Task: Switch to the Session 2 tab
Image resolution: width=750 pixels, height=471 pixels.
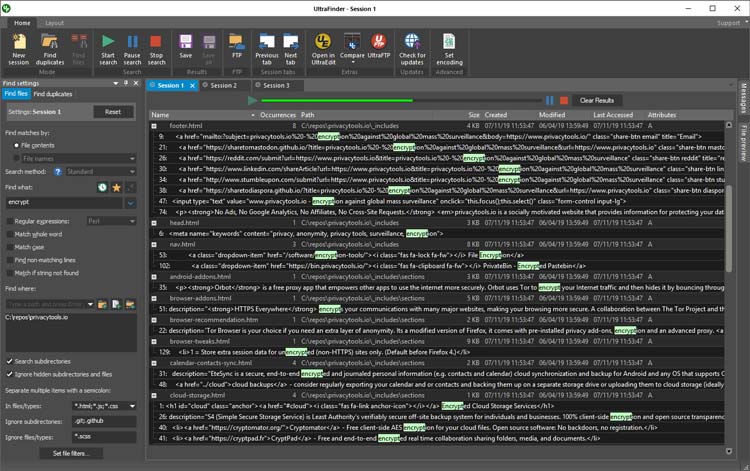Action: click(x=223, y=86)
